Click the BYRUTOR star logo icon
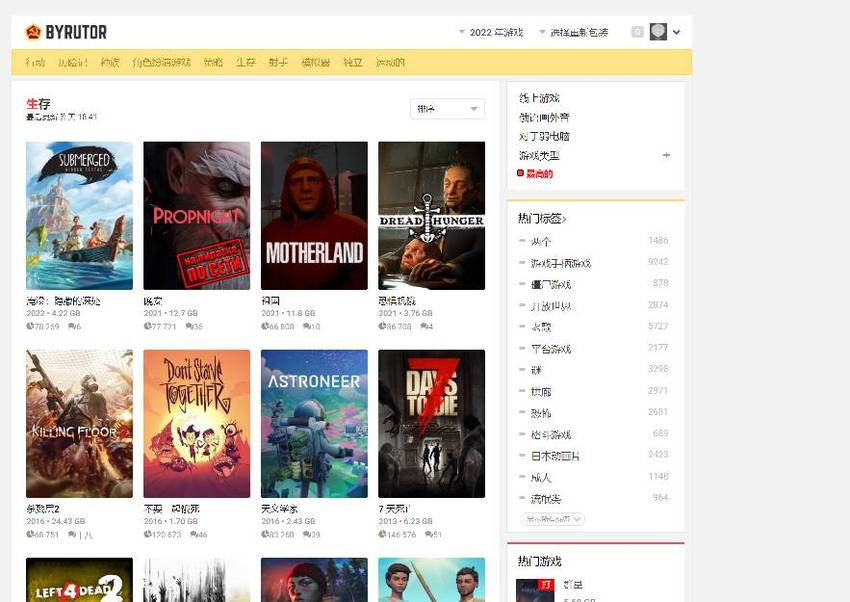The image size is (850, 602). tap(33, 32)
